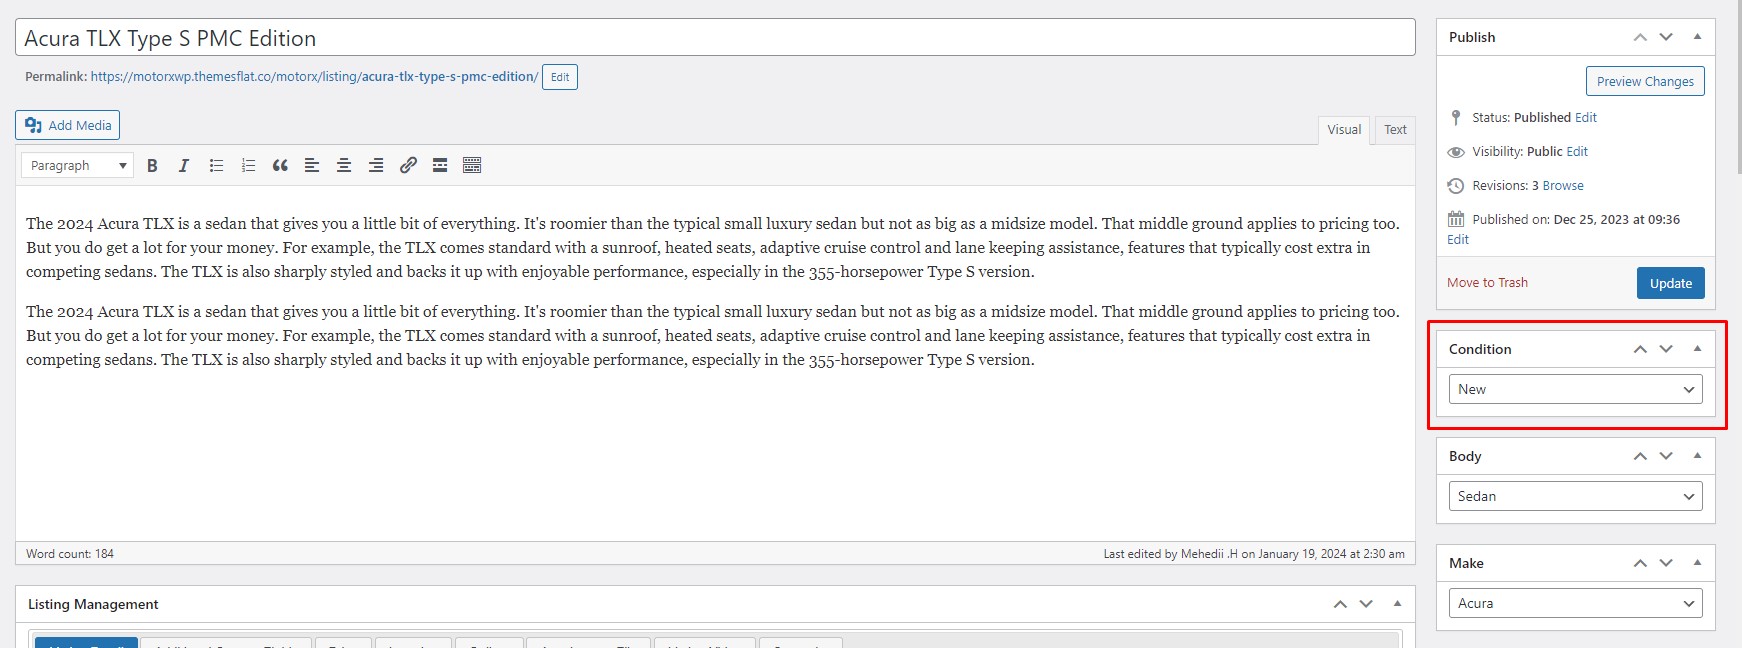Collapse the Body panel
The height and width of the screenshot is (648, 1742).
click(1697, 456)
